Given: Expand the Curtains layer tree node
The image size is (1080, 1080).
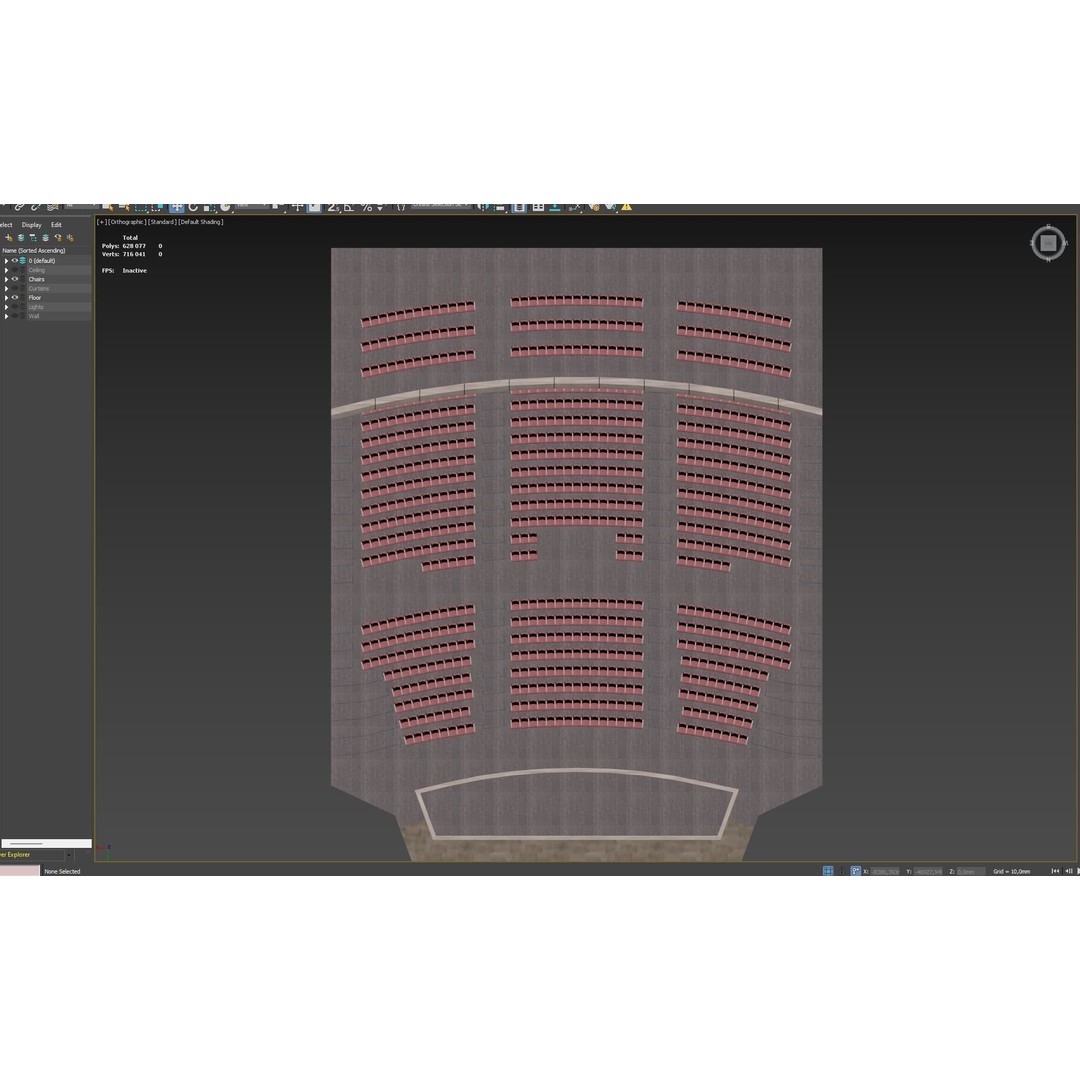Looking at the screenshot, I should [6, 289].
